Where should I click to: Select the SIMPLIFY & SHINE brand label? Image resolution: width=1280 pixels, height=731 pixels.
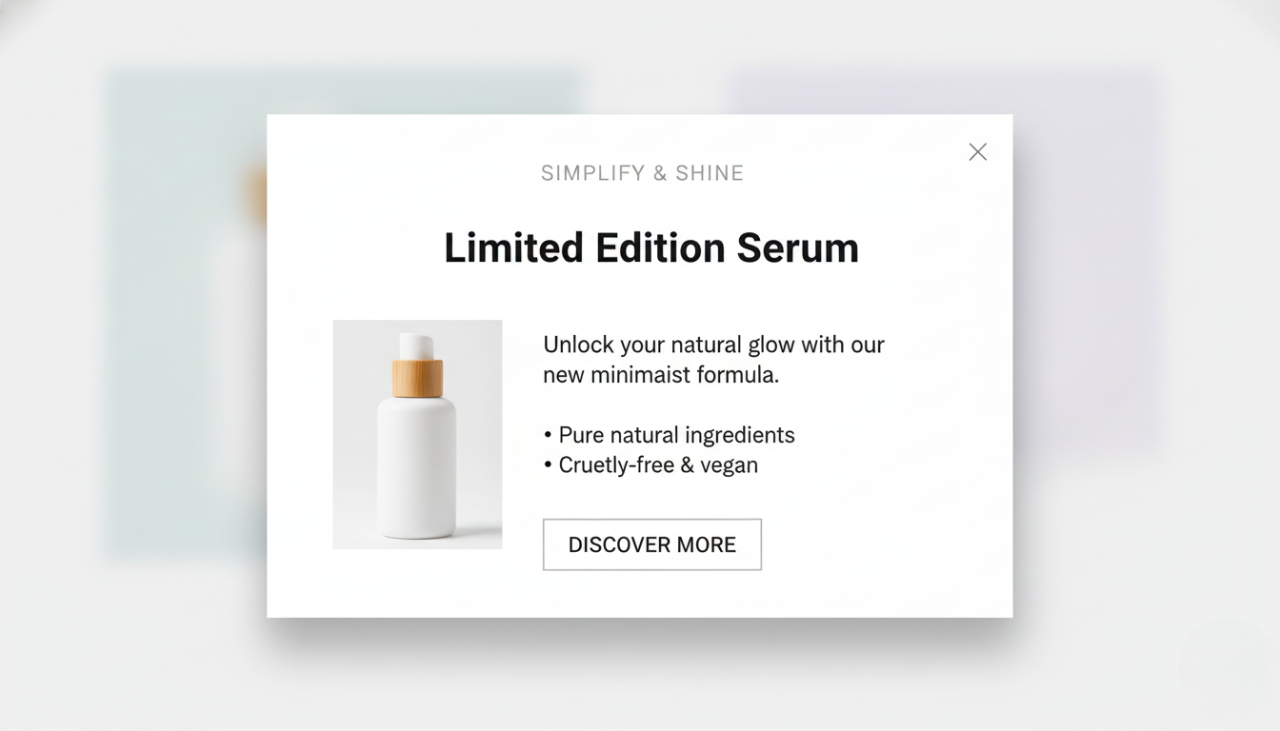pyautogui.click(x=642, y=173)
